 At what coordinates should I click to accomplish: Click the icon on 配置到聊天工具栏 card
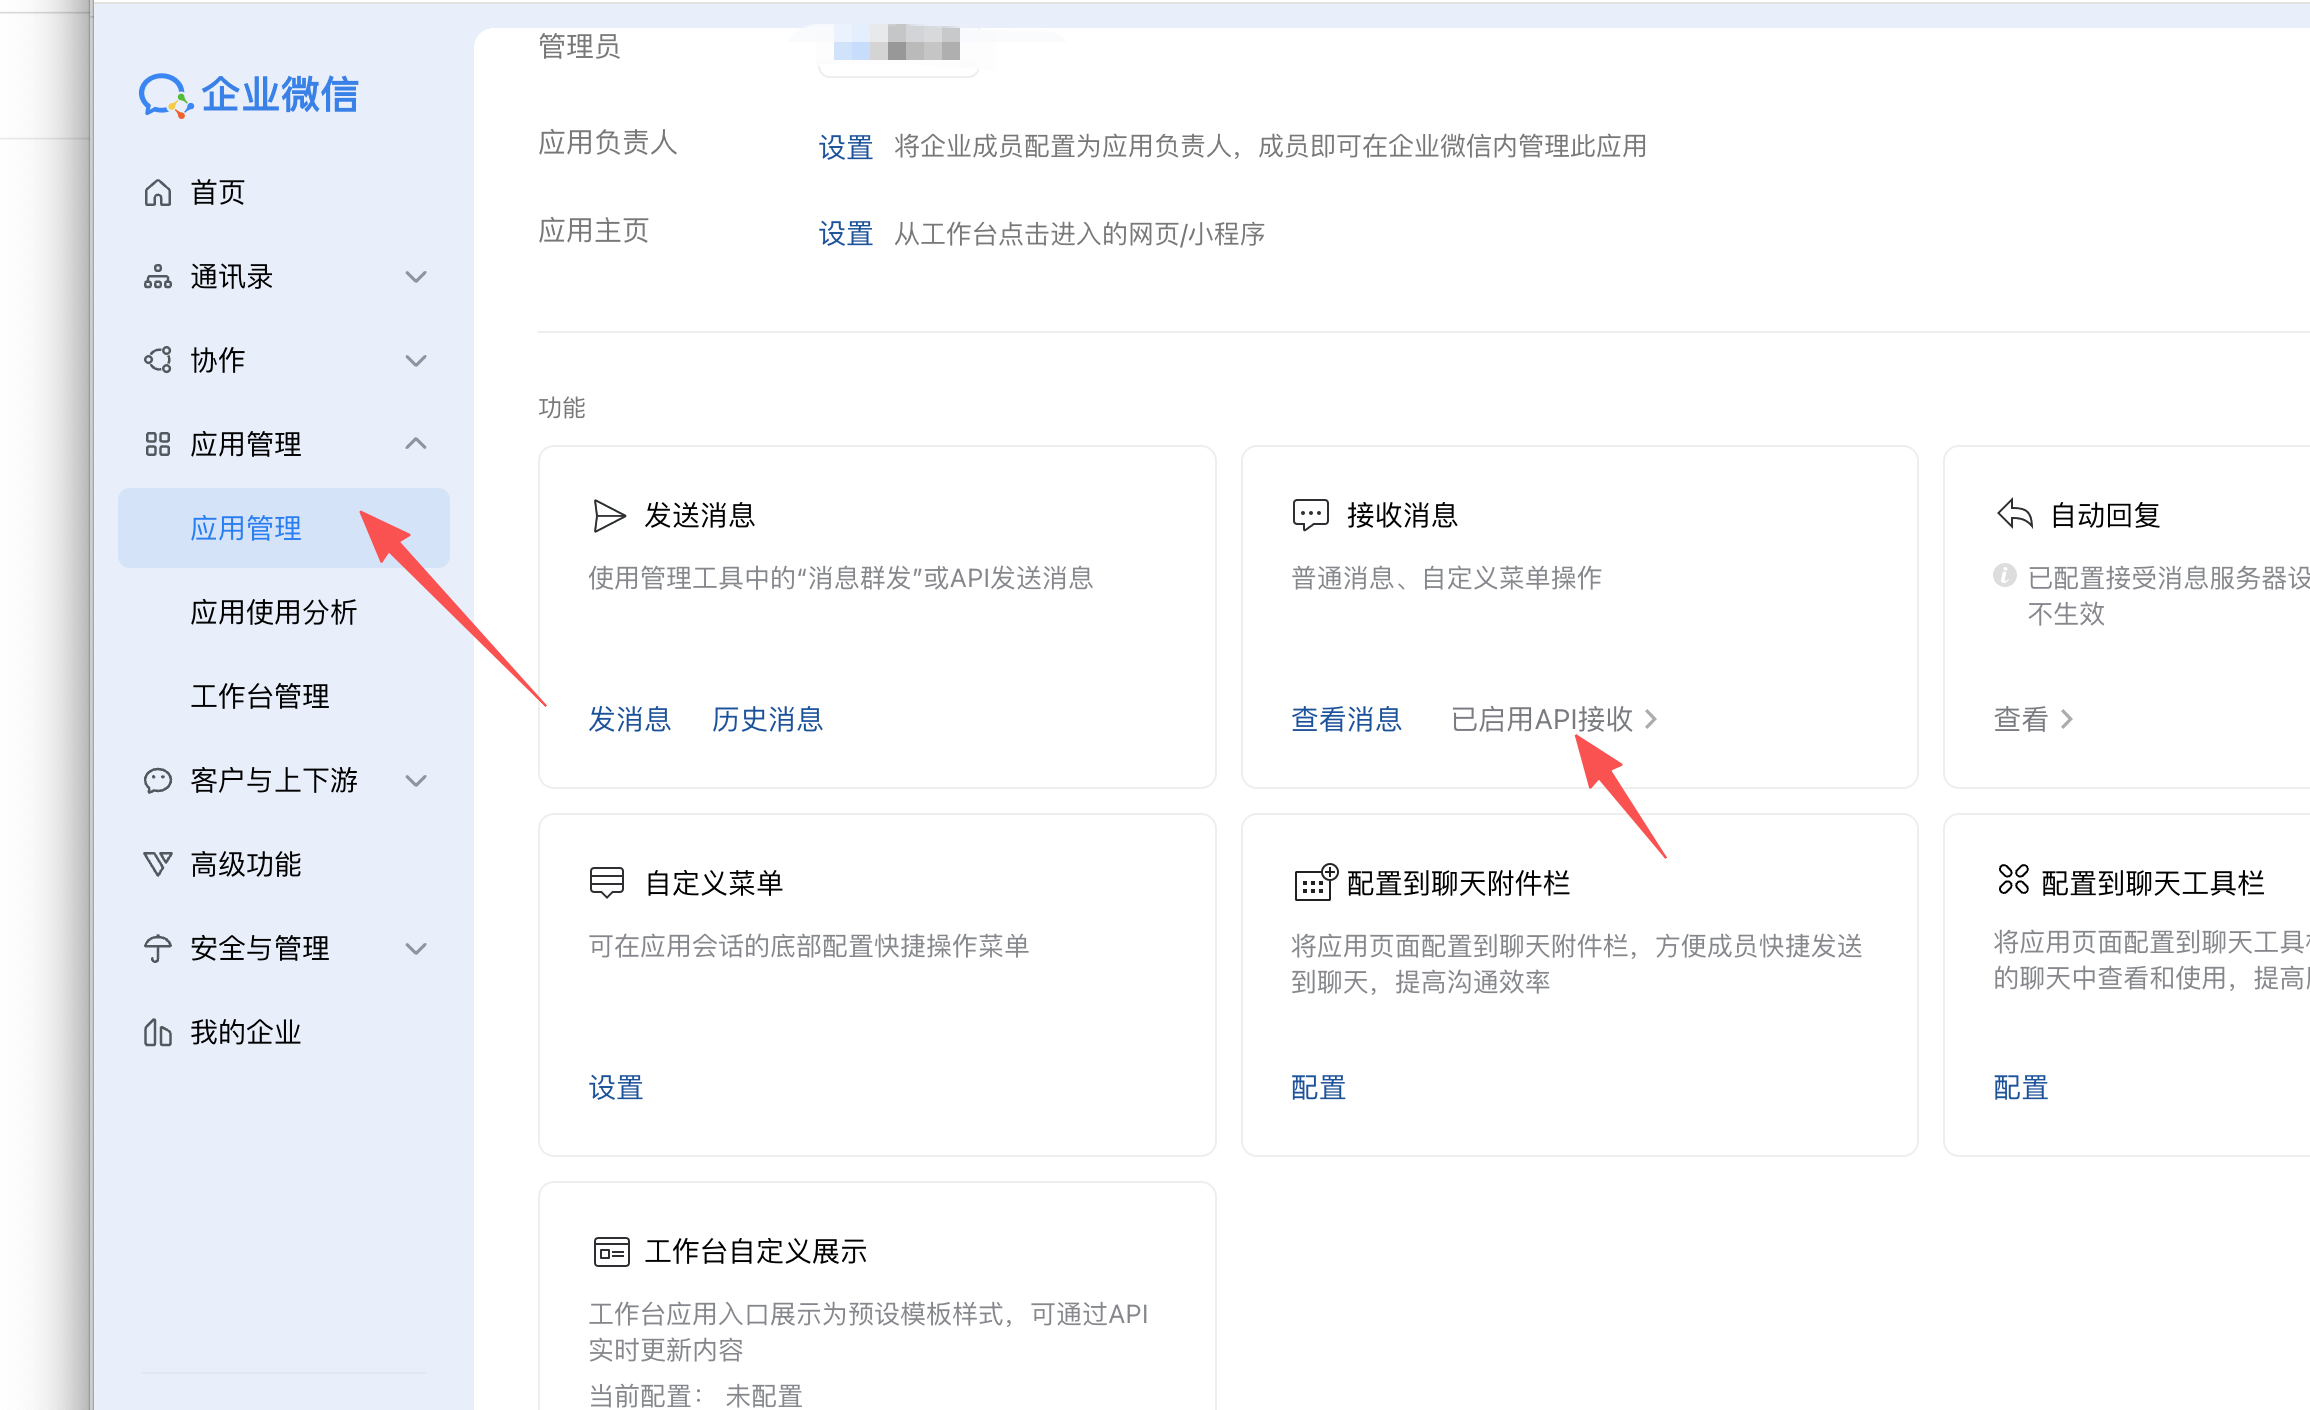click(x=2013, y=880)
